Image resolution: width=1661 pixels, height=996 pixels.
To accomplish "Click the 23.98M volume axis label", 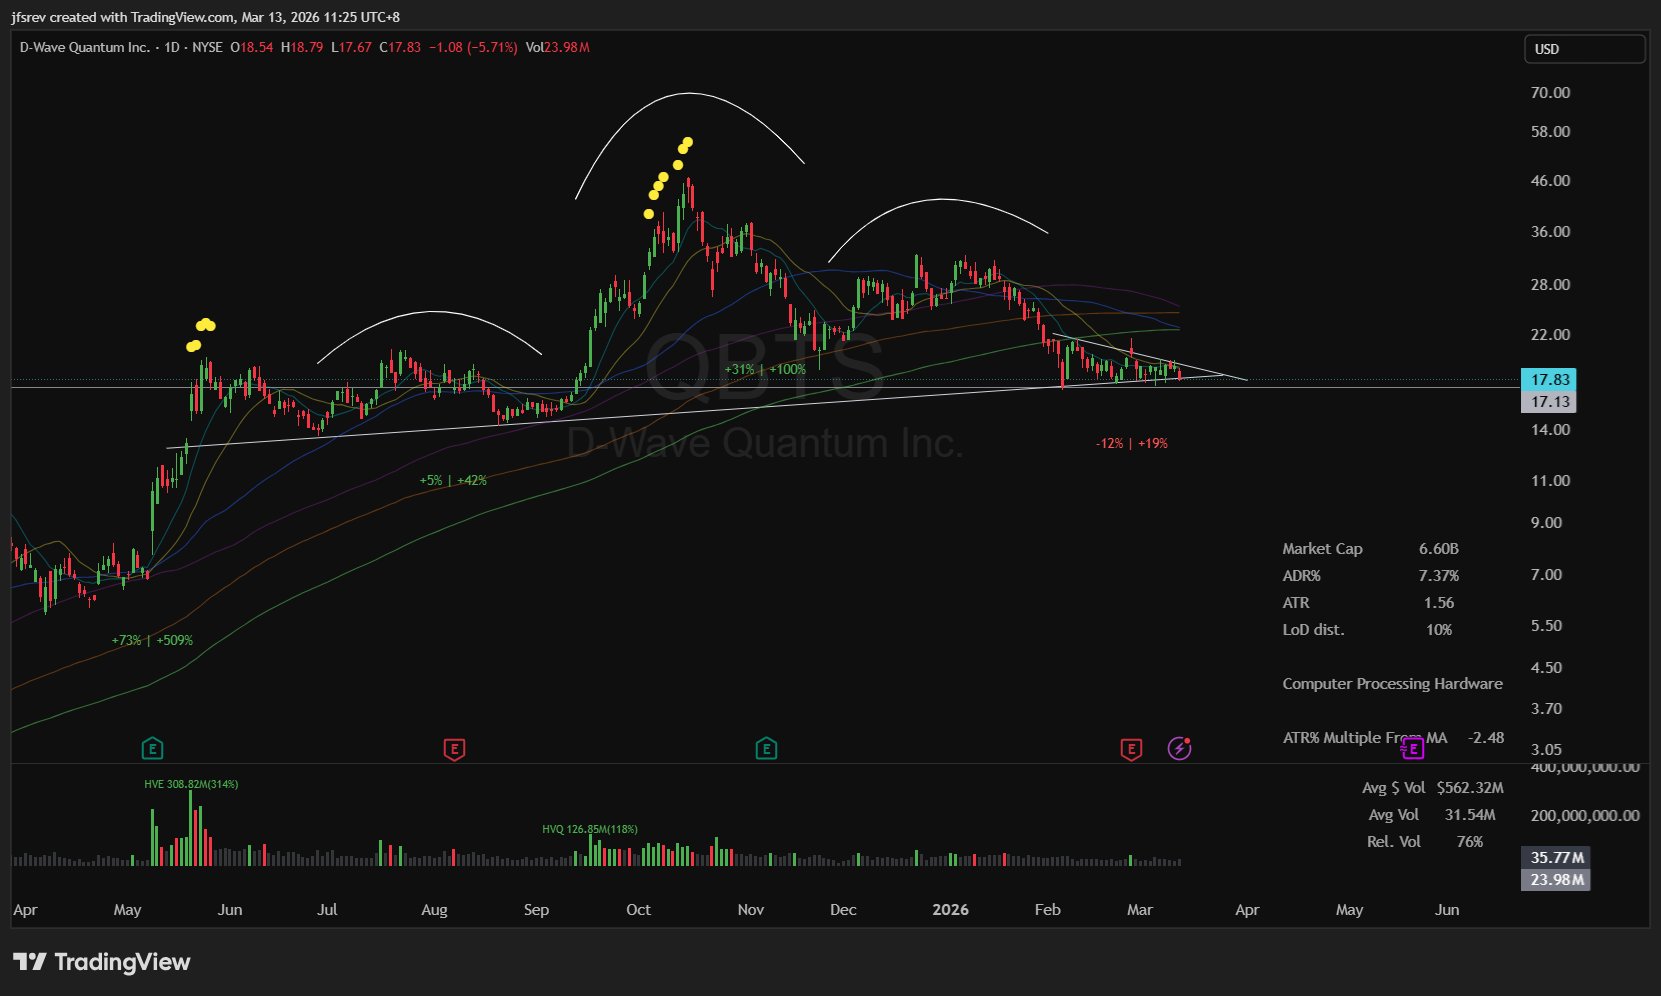I will [x=1556, y=880].
